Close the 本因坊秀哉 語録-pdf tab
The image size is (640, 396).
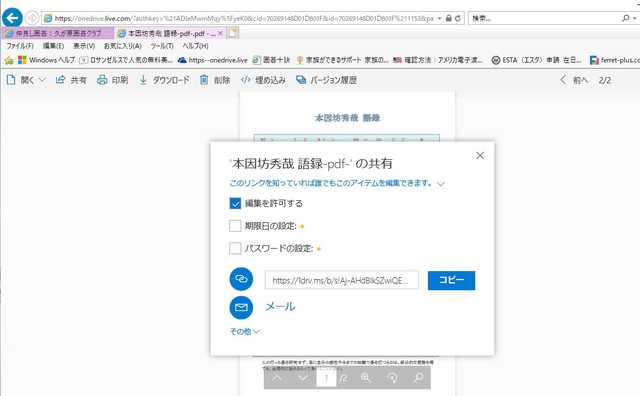(220, 33)
